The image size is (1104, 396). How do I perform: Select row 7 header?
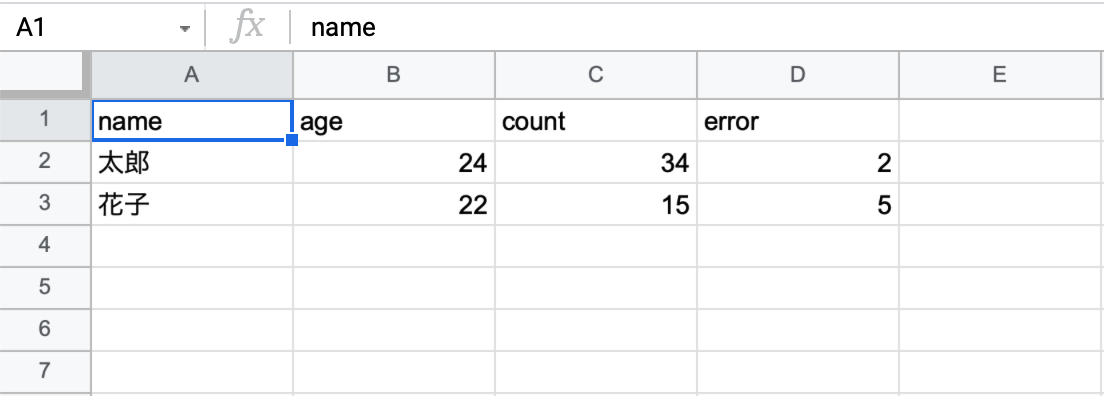click(45, 372)
